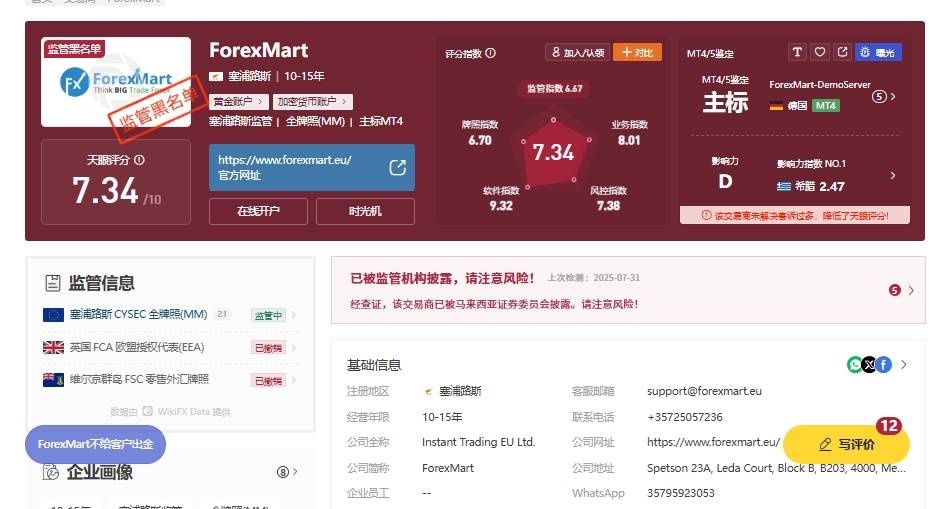Click the company address text
Image resolution: width=941 pixels, height=509 pixels.
776,468
